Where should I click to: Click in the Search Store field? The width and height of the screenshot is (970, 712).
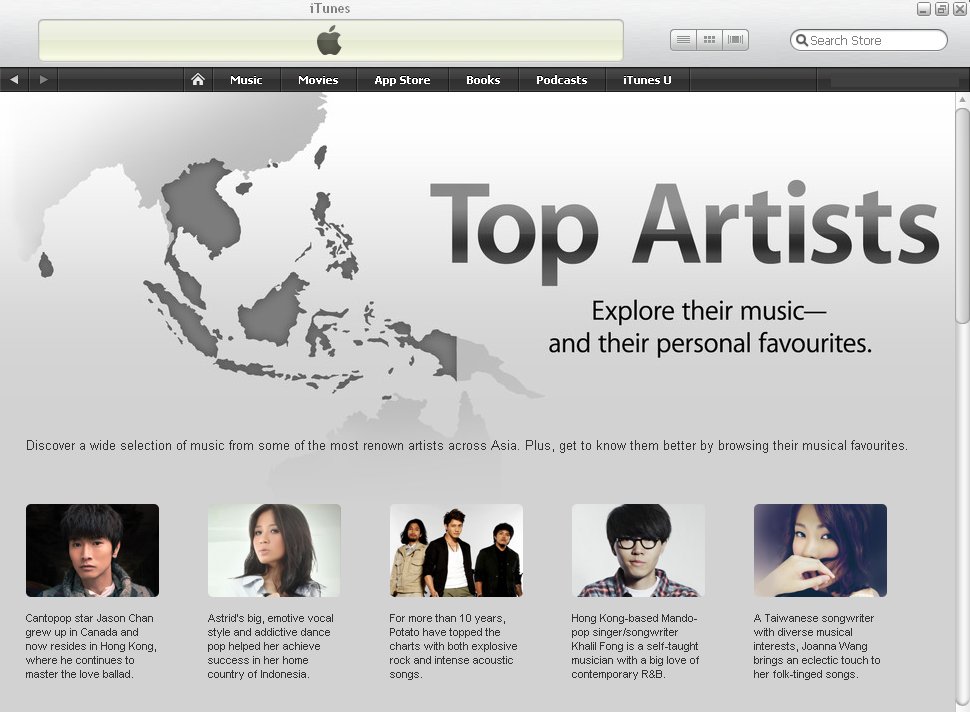coord(874,41)
